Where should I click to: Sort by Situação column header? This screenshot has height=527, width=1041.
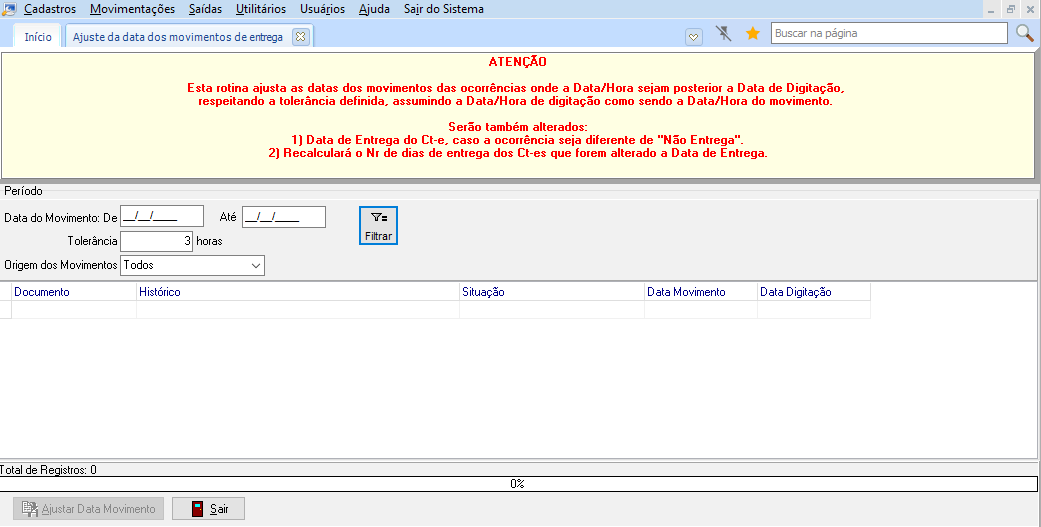pyautogui.click(x=552, y=292)
